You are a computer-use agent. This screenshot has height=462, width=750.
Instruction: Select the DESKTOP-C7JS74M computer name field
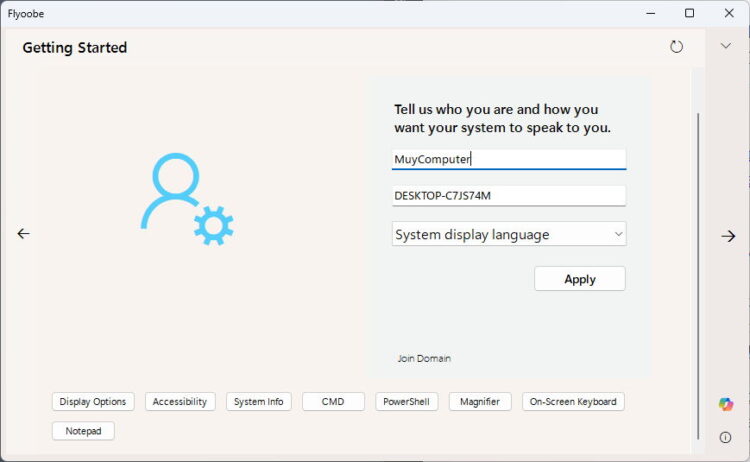click(509, 195)
